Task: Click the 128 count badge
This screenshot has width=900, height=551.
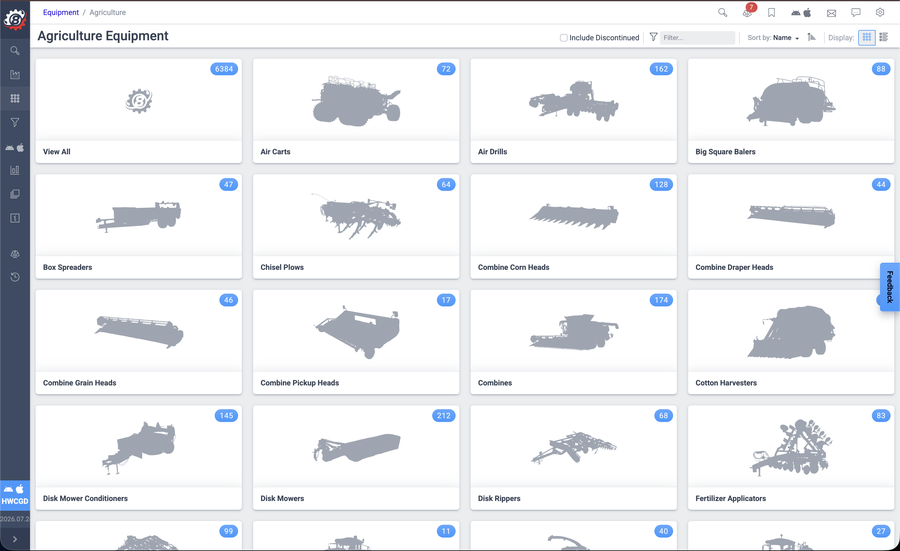Action: 661,184
